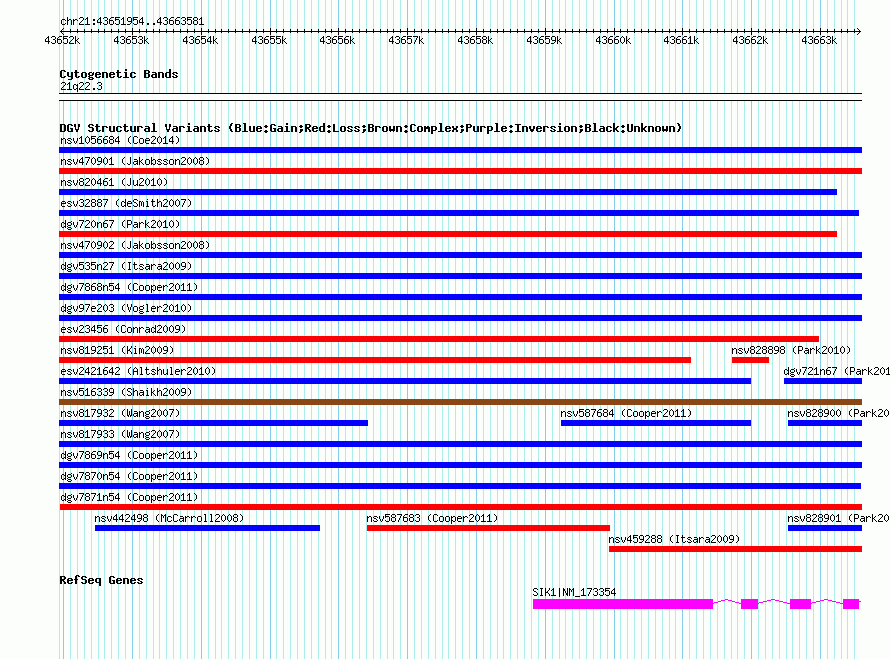Open variant nsv1056684 (Coe2014) label

click(x=120, y=140)
